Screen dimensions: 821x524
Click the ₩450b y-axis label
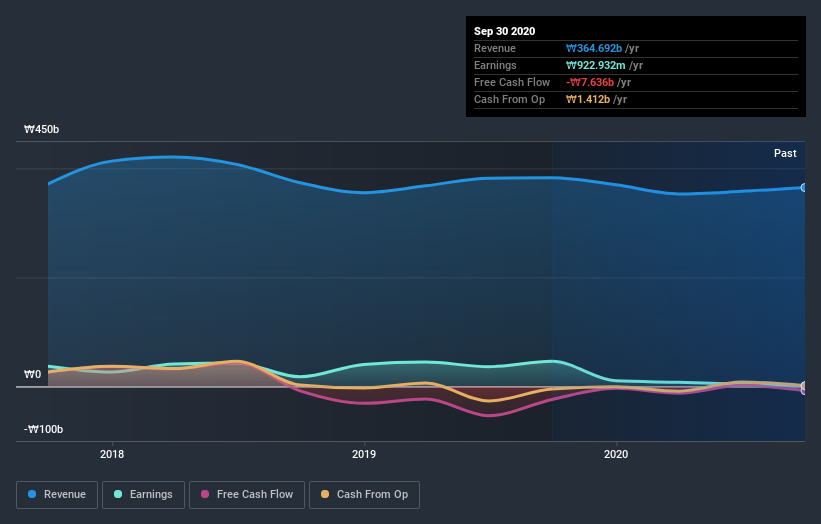pos(41,129)
